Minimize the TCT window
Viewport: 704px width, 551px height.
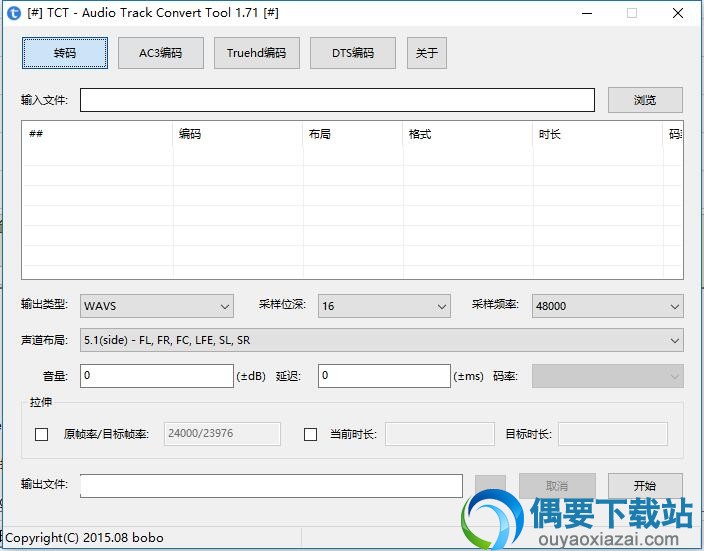coord(587,13)
